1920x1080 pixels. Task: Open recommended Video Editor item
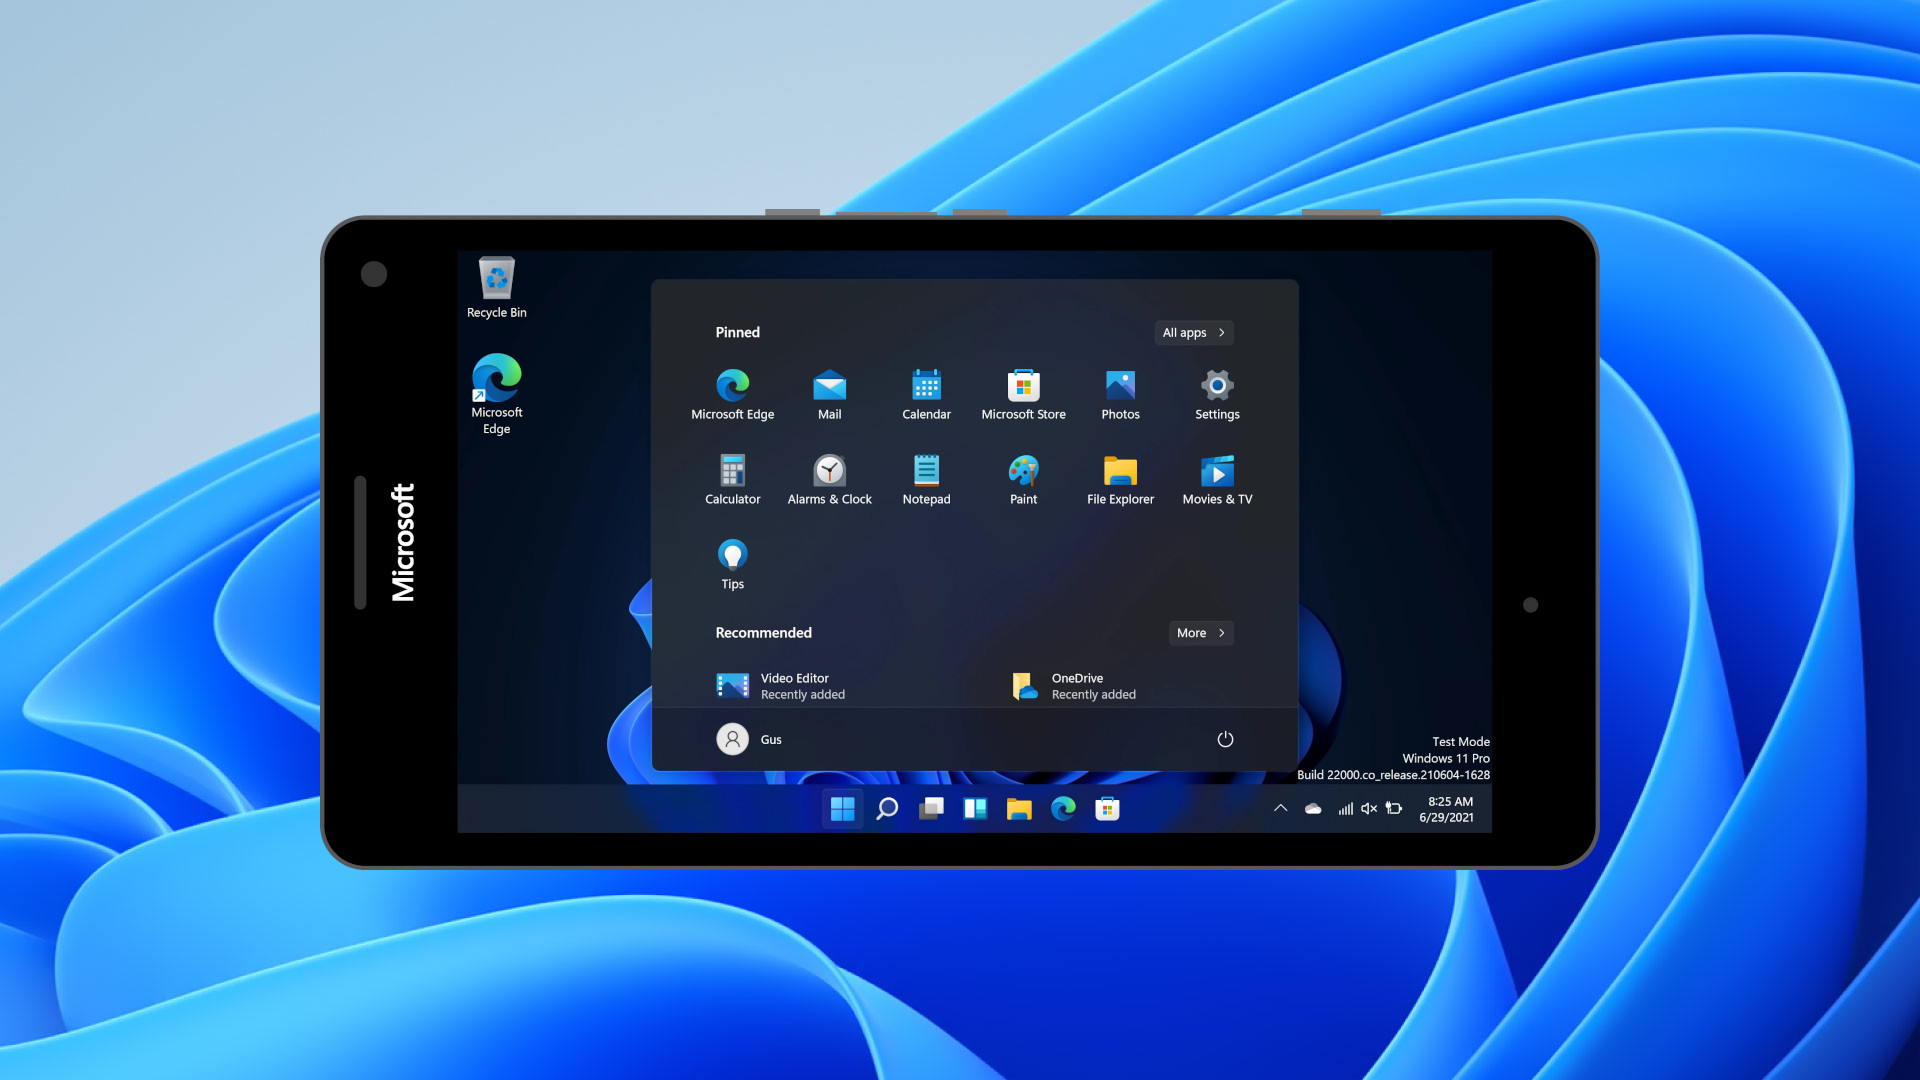pos(780,686)
